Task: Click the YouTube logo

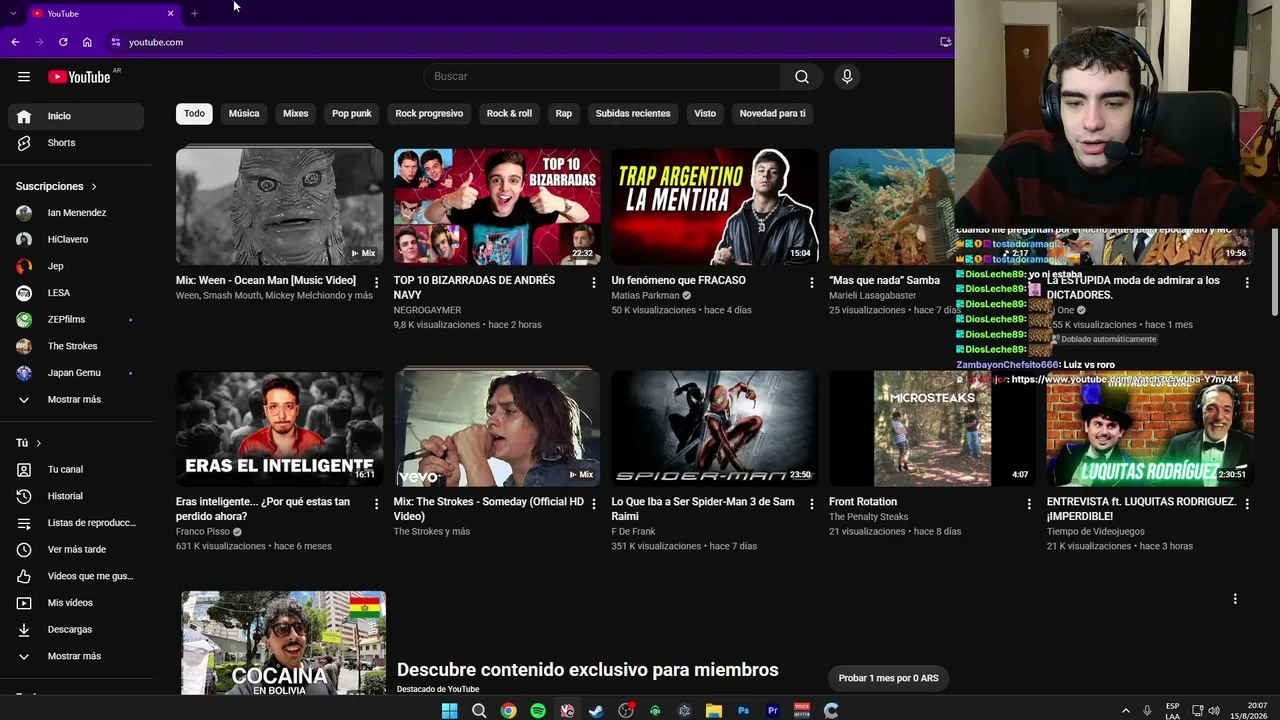Action: click(x=79, y=77)
